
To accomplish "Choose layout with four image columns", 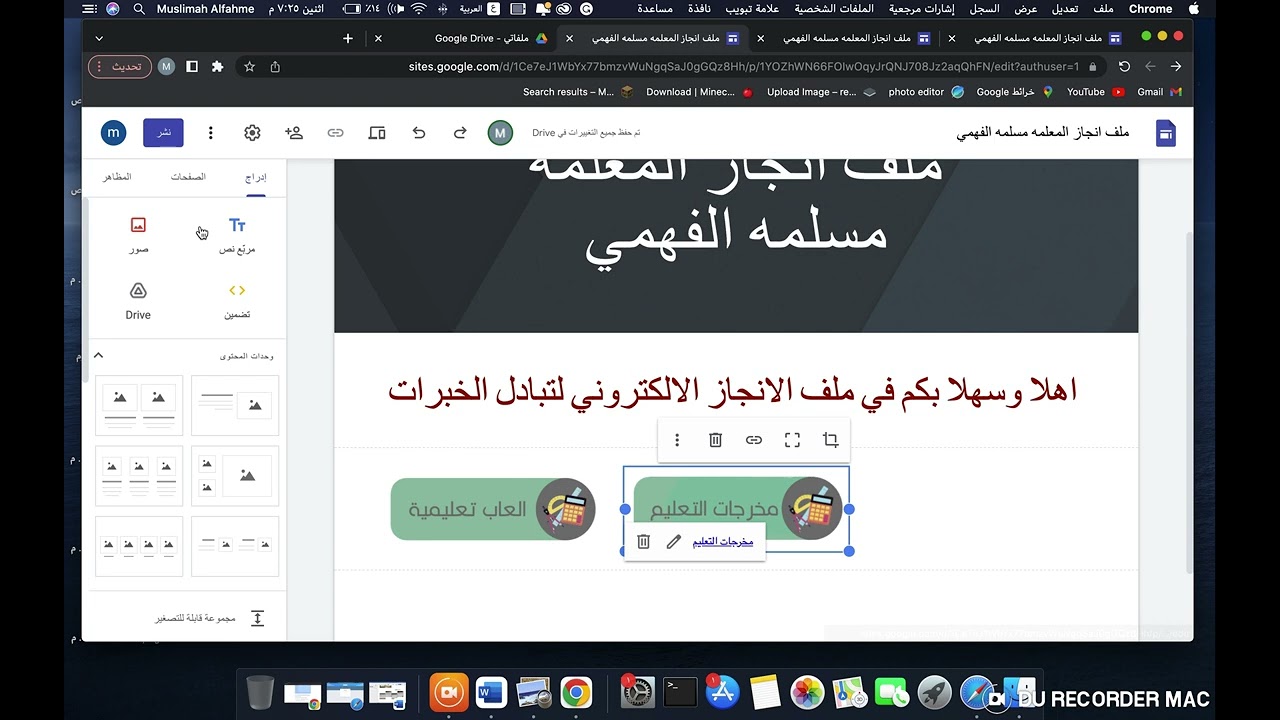I will click(139, 546).
